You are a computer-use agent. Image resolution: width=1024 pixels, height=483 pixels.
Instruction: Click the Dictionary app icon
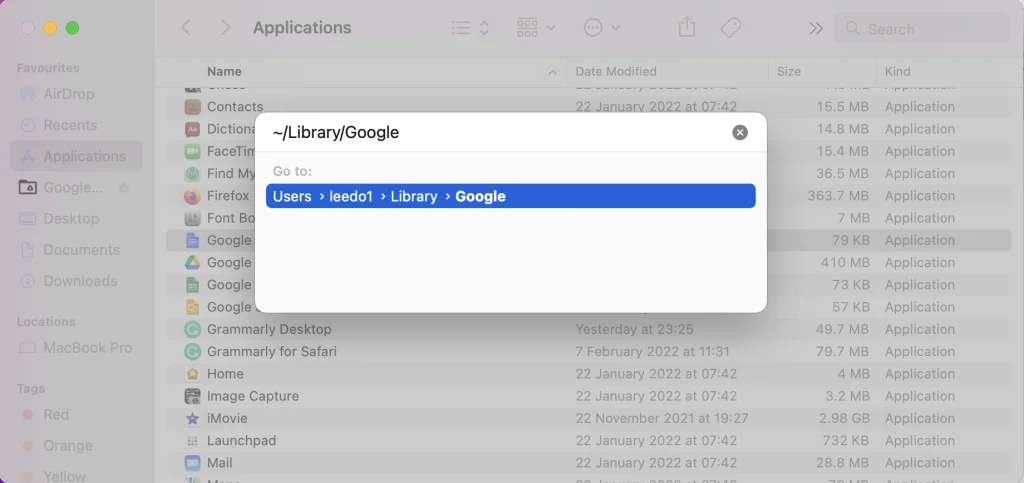[x=192, y=129]
